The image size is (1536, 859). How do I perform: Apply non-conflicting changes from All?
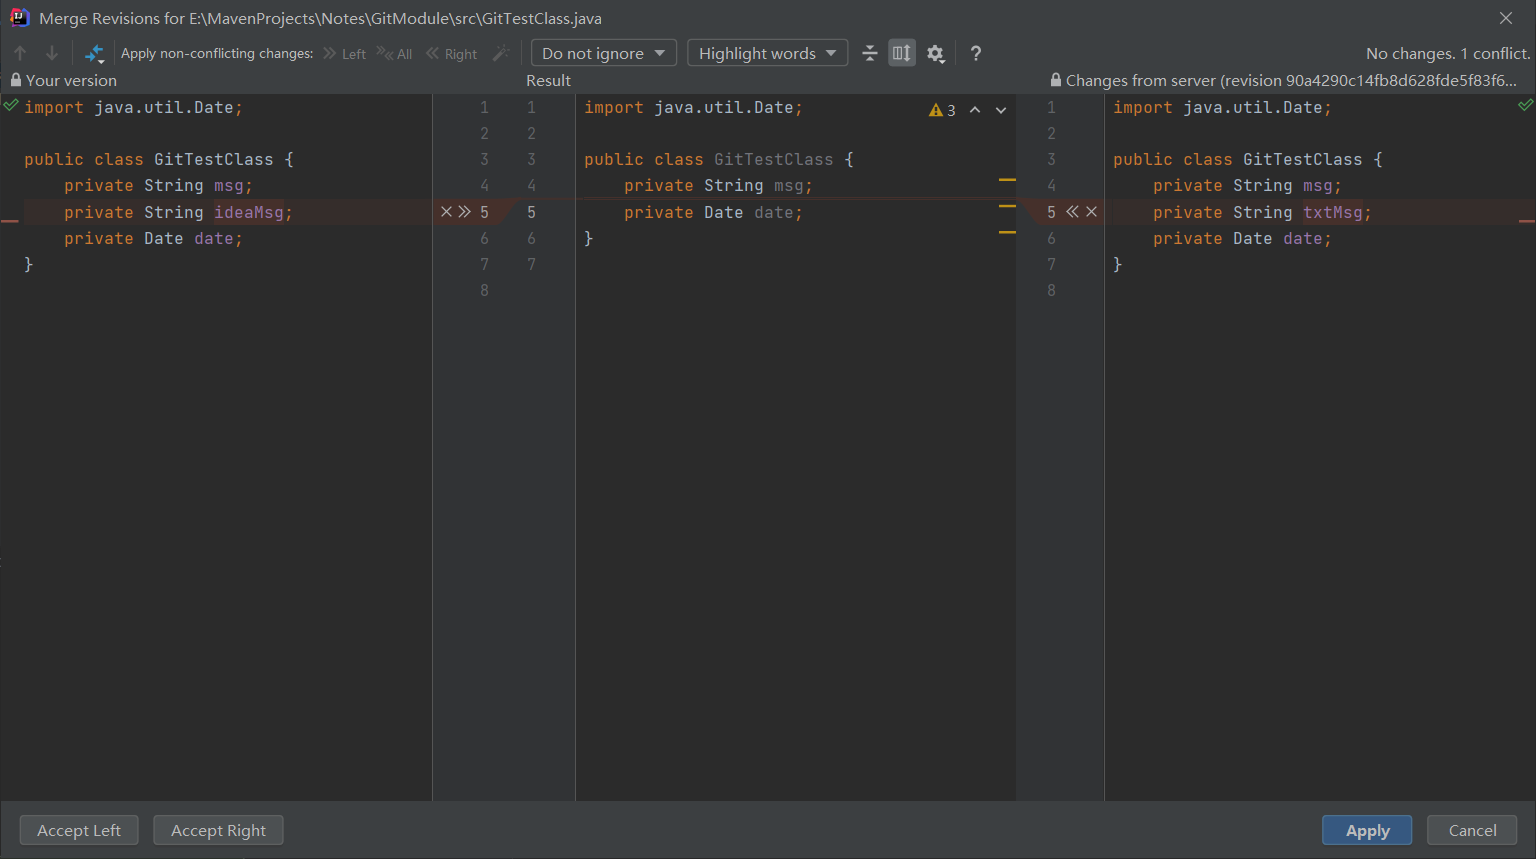(x=394, y=53)
